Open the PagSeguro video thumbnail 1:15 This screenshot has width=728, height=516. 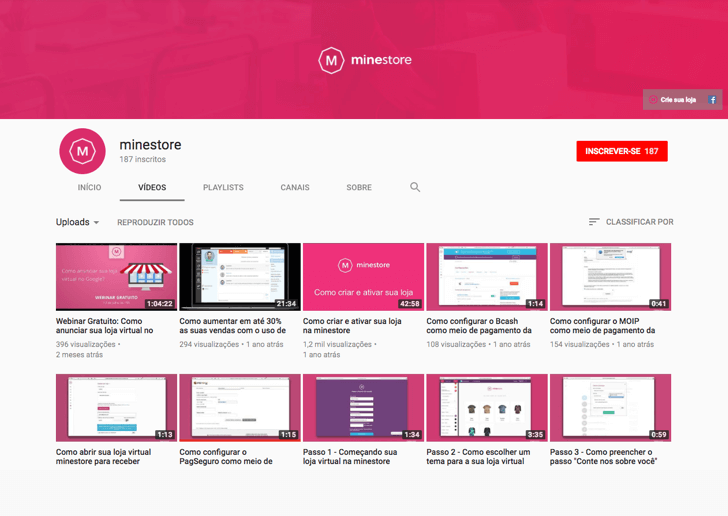240,408
